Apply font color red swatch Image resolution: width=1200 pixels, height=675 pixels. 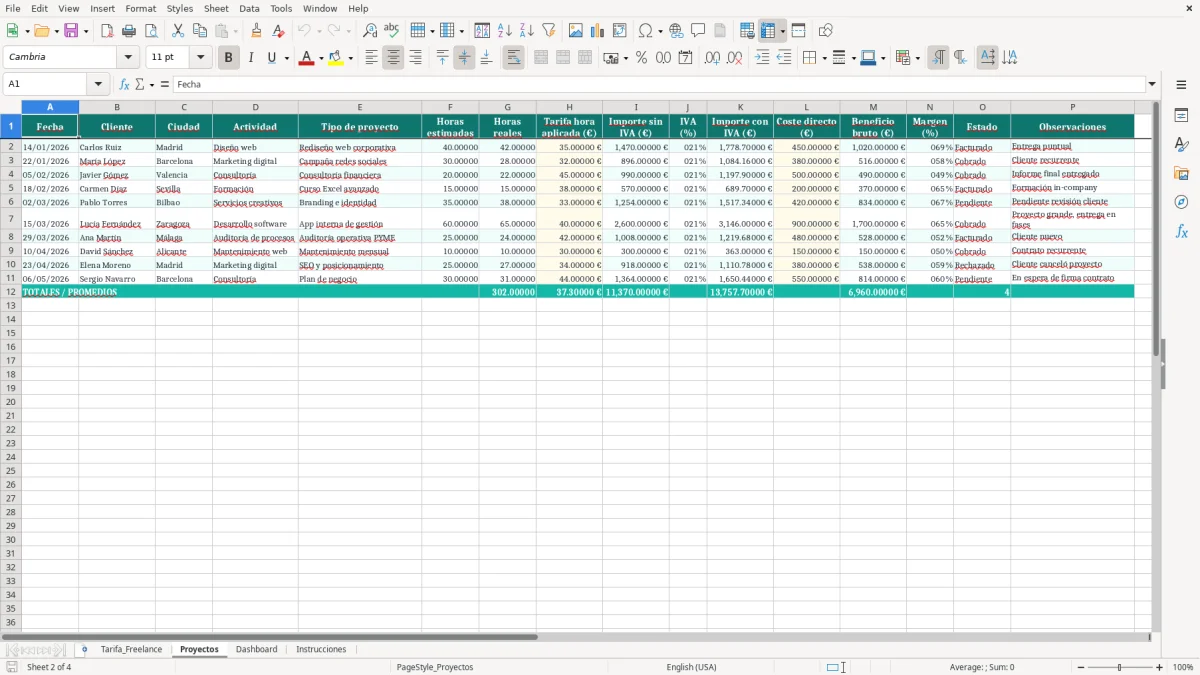[x=307, y=58]
